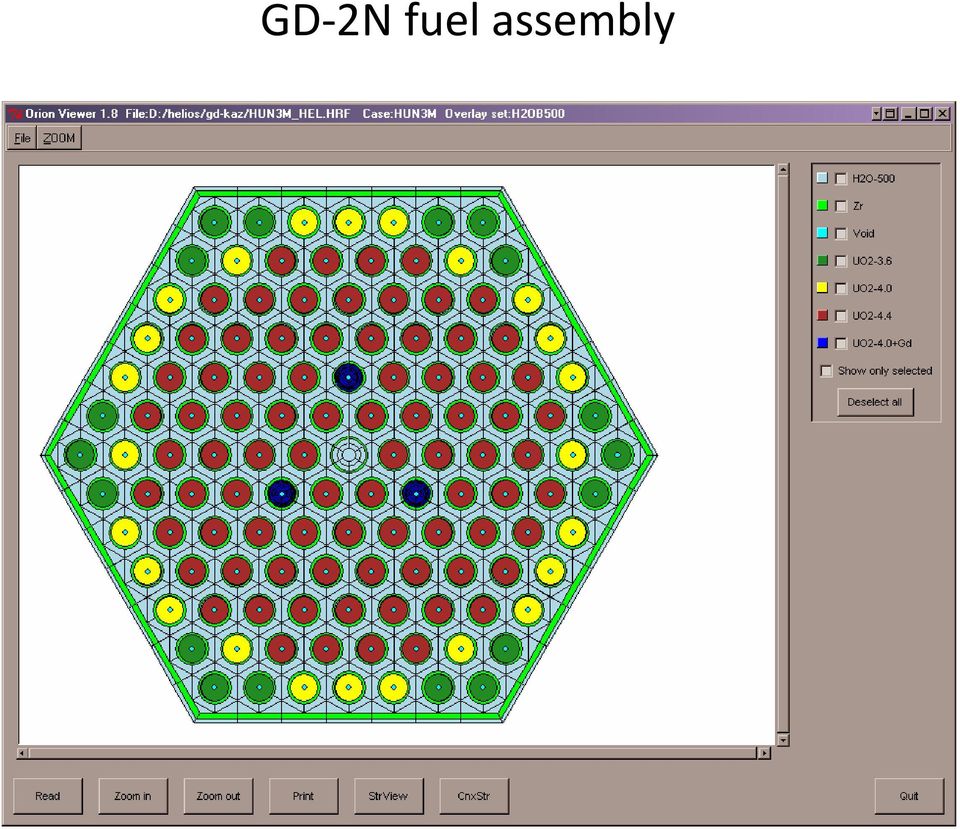Click the lower-right blue gadolinium fuel pin

pyautogui.click(x=416, y=493)
